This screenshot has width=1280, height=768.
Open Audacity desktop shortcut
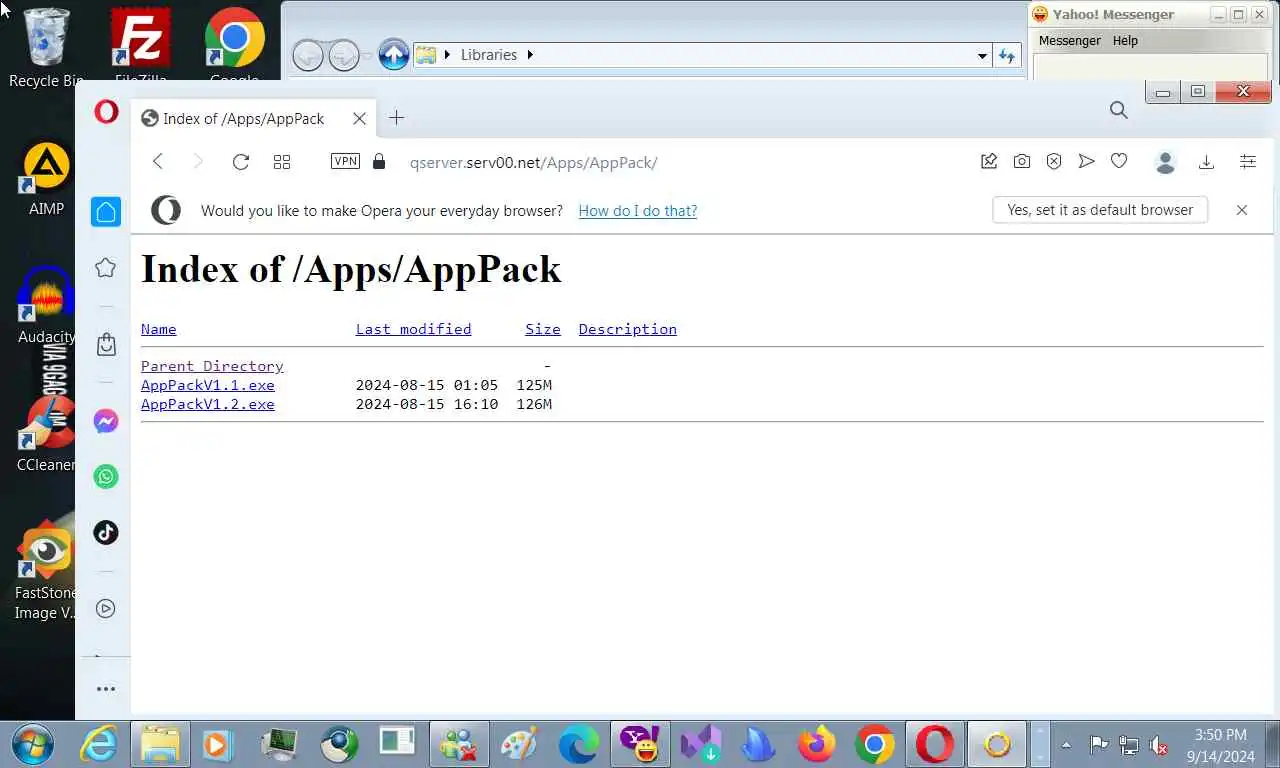tap(46, 305)
